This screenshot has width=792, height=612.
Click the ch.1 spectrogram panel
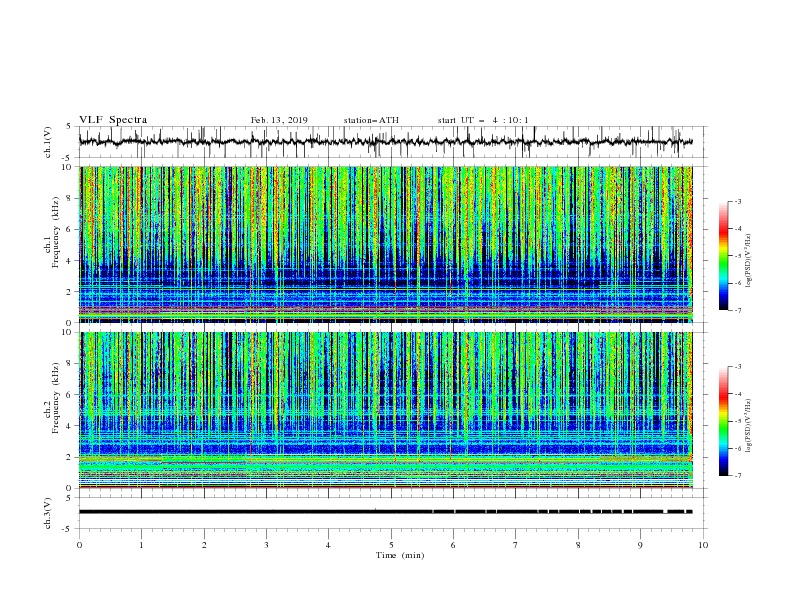click(x=386, y=244)
